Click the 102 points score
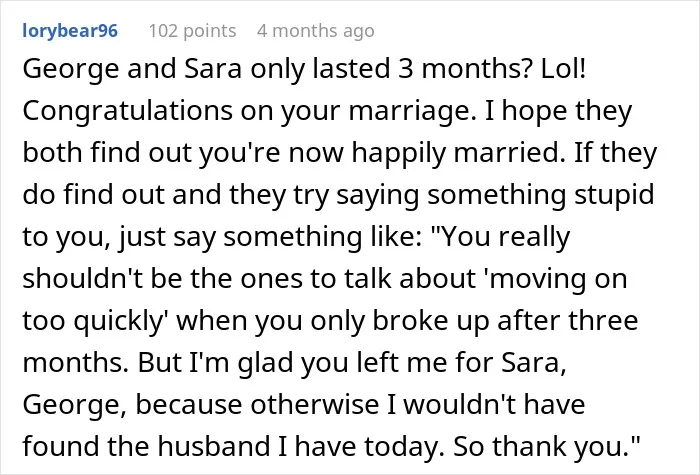This screenshot has height=475, width=700. [x=192, y=31]
